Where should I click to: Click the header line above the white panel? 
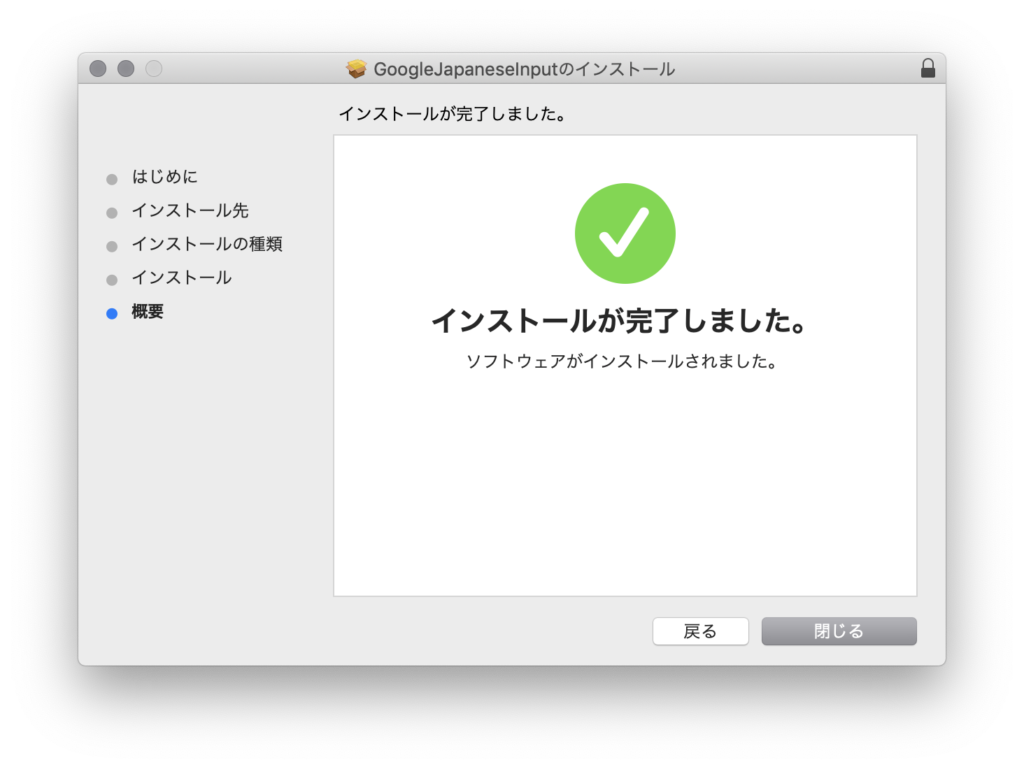click(x=453, y=114)
